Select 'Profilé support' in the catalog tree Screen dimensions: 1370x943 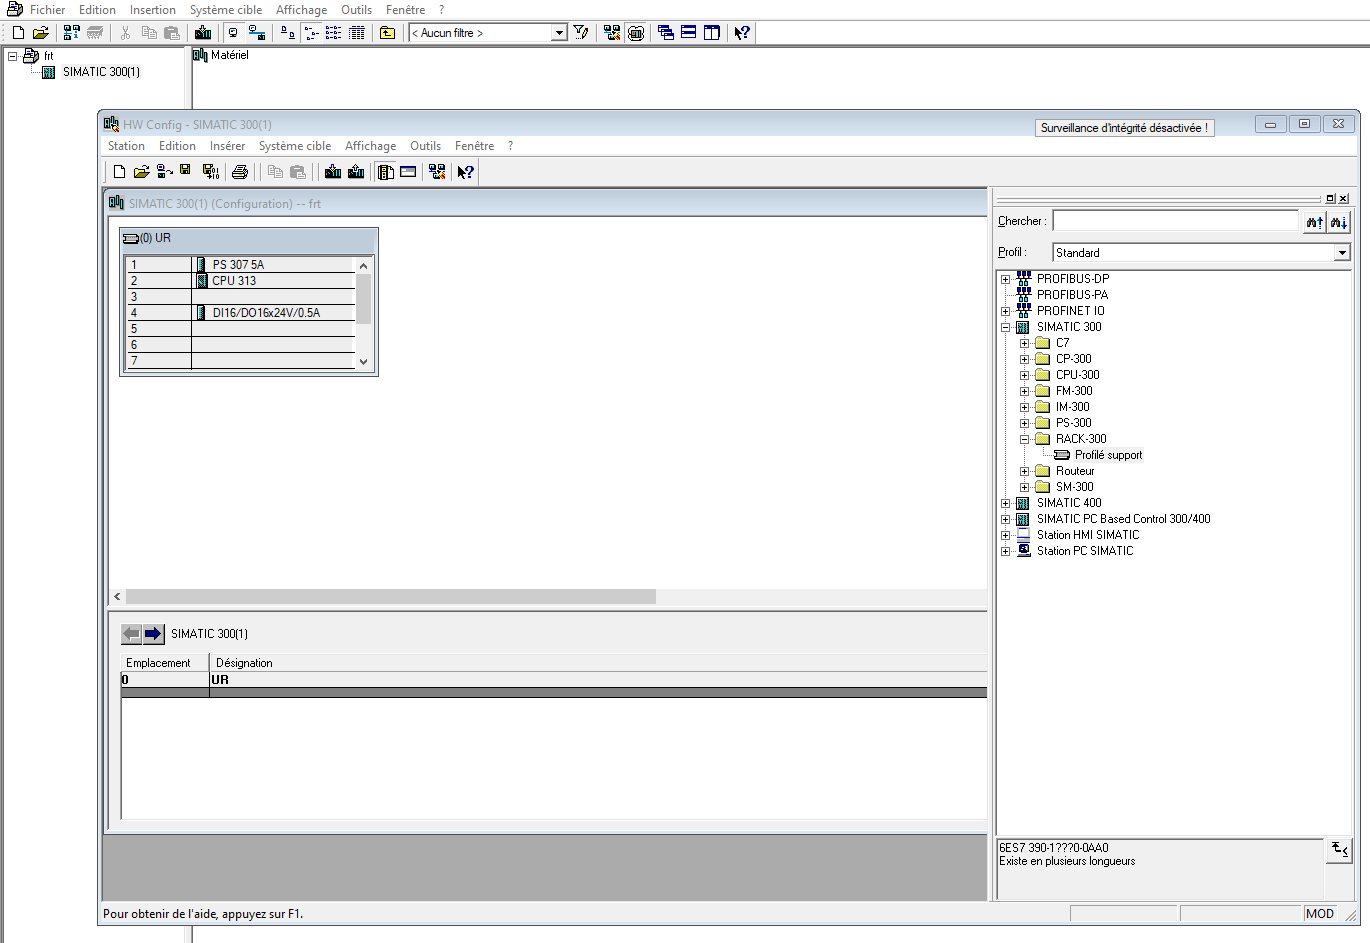tap(1108, 455)
